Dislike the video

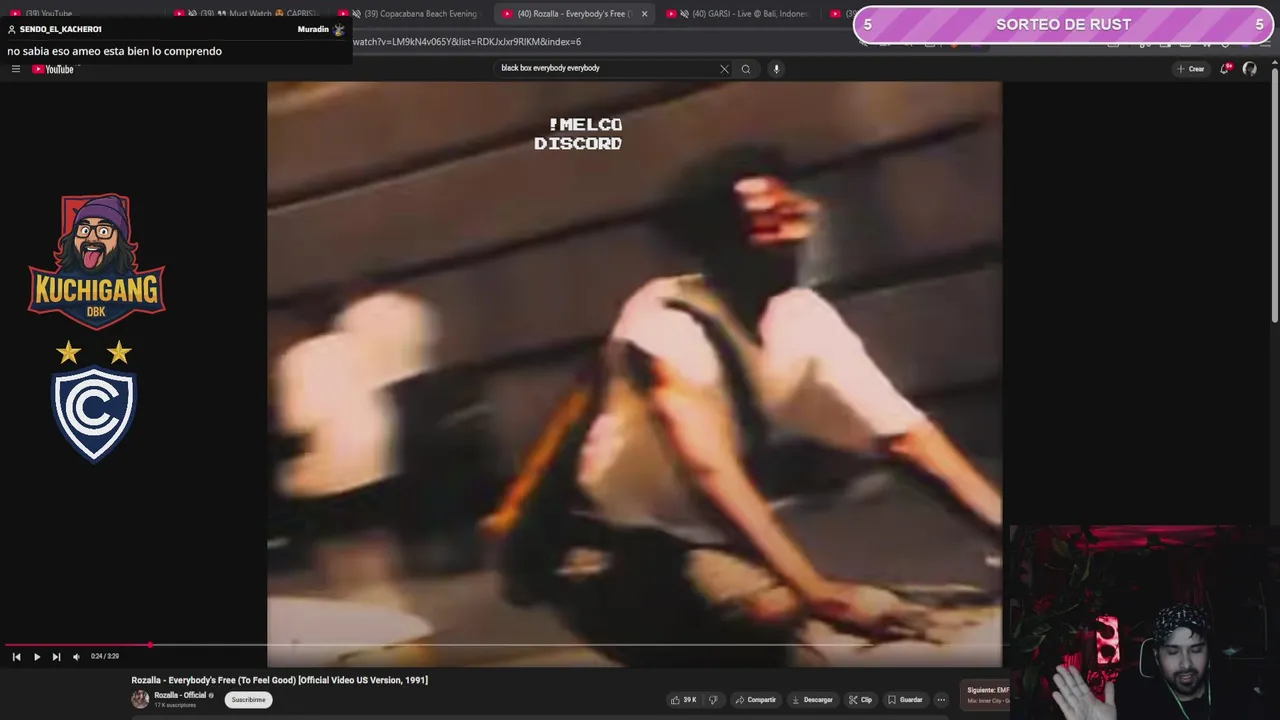[x=713, y=700]
